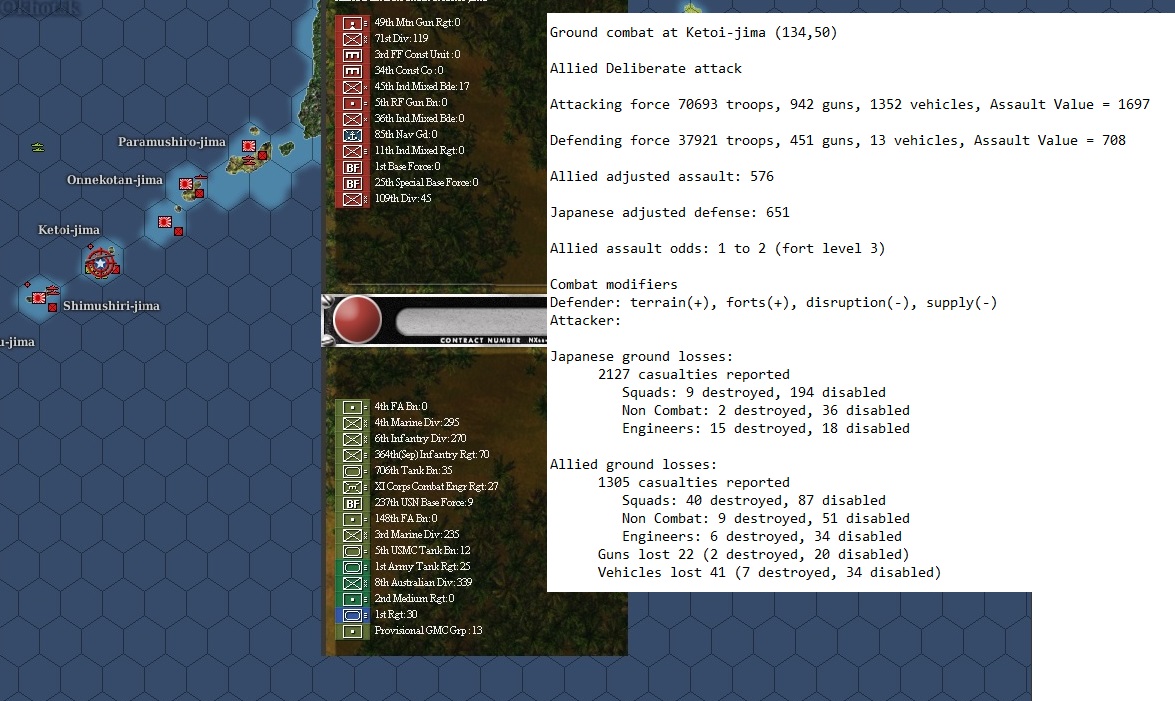1175x701 pixels.
Task: Select the 148th FA Bn icon
Action: (352, 520)
